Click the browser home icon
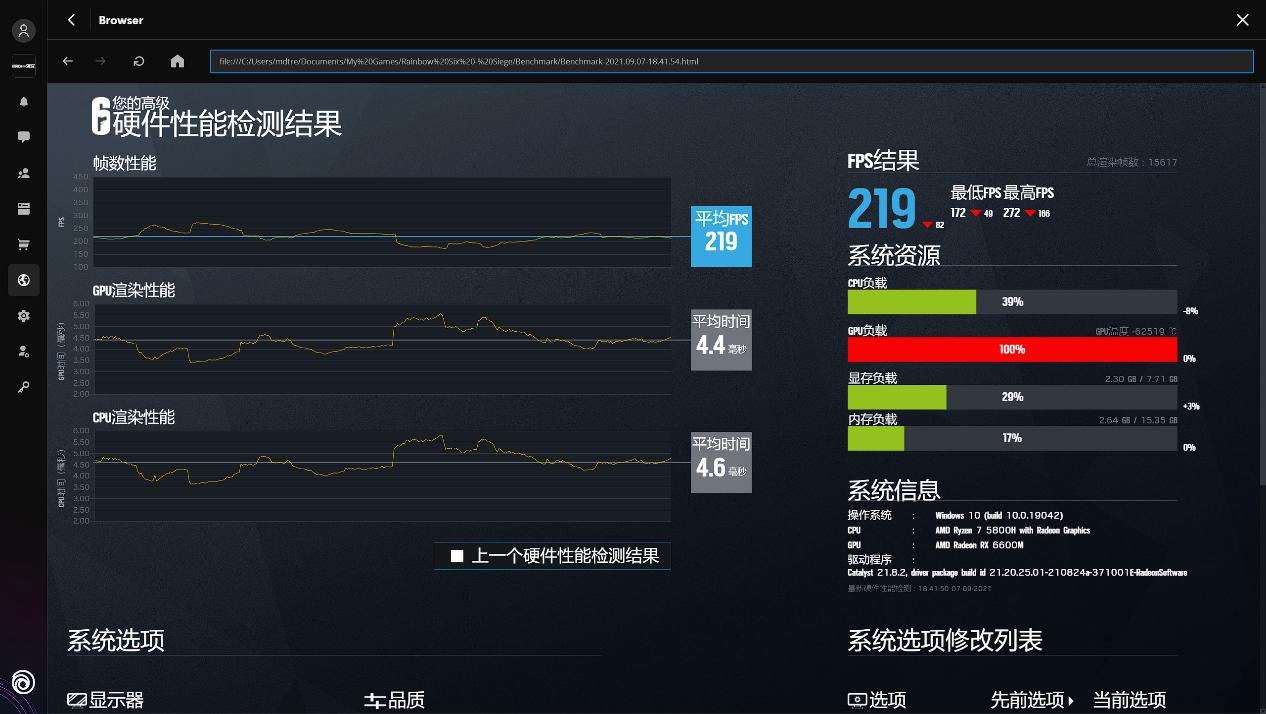The width and height of the screenshot is (1266, 714). click(177, 61)
